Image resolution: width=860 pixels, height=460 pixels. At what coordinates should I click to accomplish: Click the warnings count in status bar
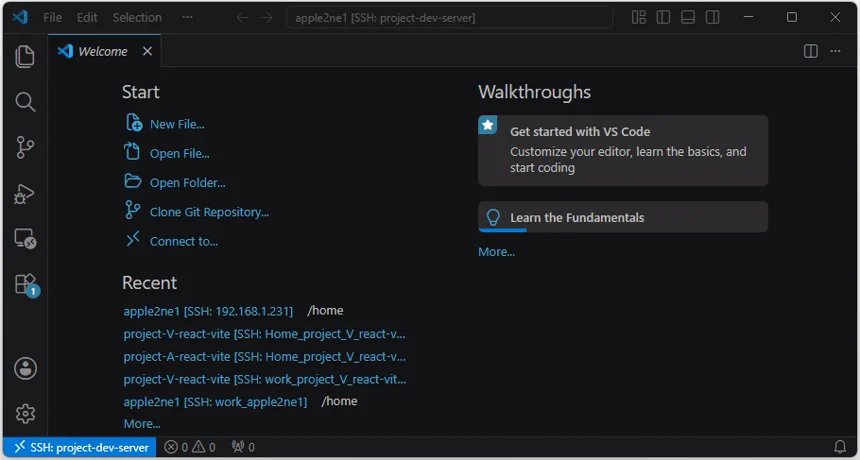point(203,447)
